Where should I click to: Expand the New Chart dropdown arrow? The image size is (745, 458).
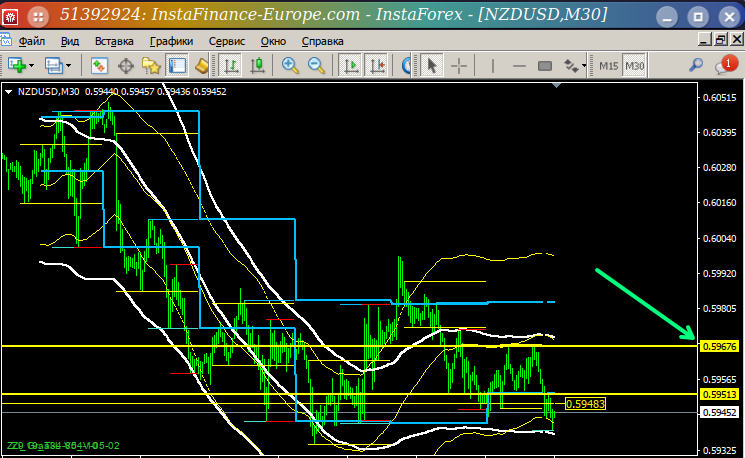[31, 65]
